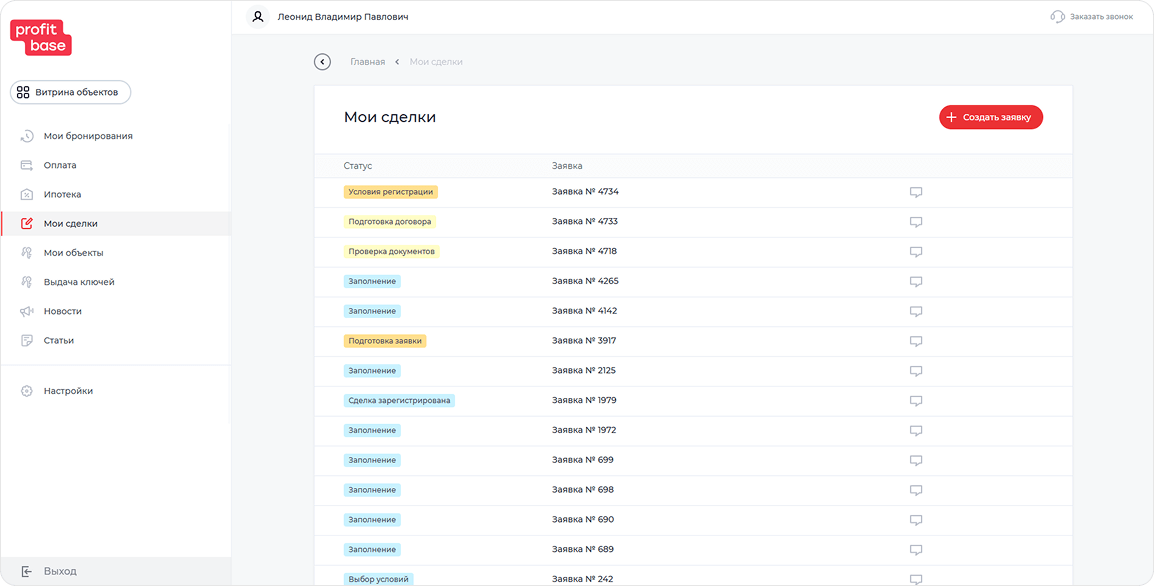Click the Мои сделки page heading

pos(390,117)
